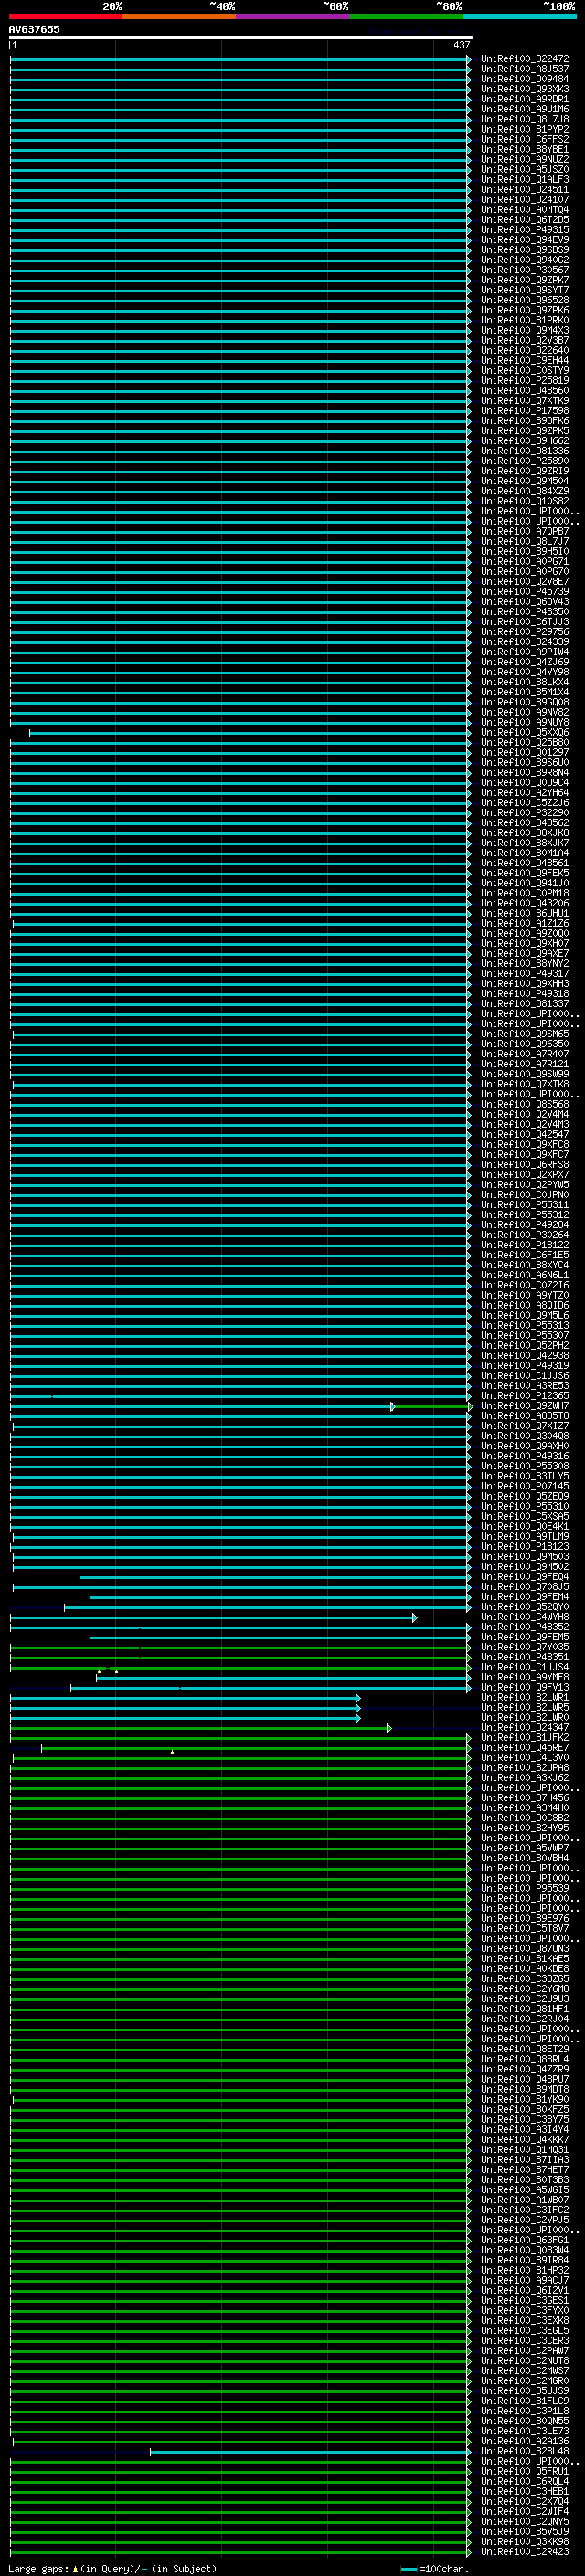Image resolution: width=585 pixels, height=2576 pixels.
Task: Select the UniRef100_Q304Q8 label
Action: pos(525,1436)
